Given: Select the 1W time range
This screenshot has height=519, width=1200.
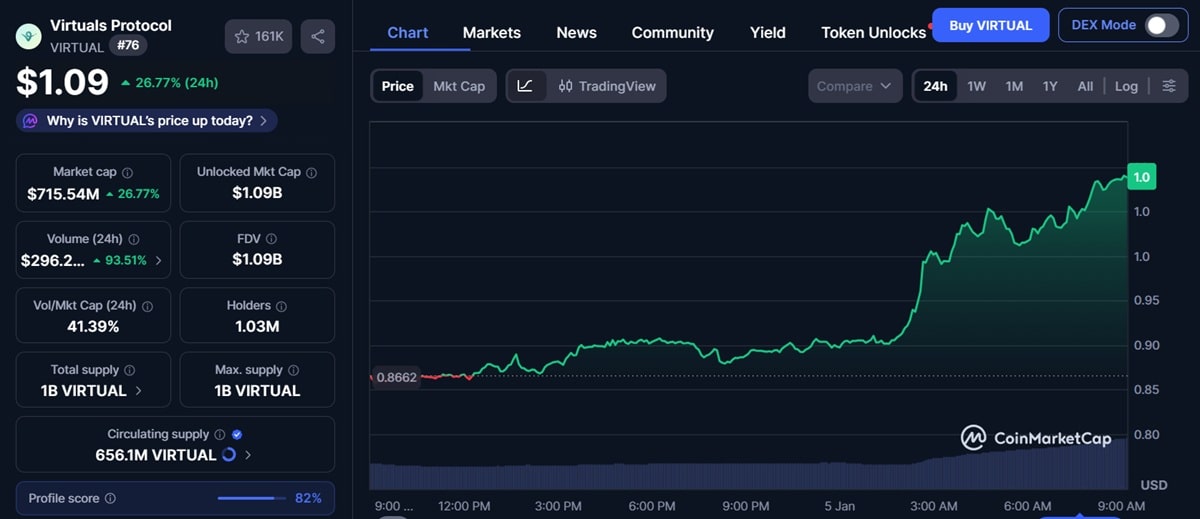Looking at the screenshot, I should [977, 86].
